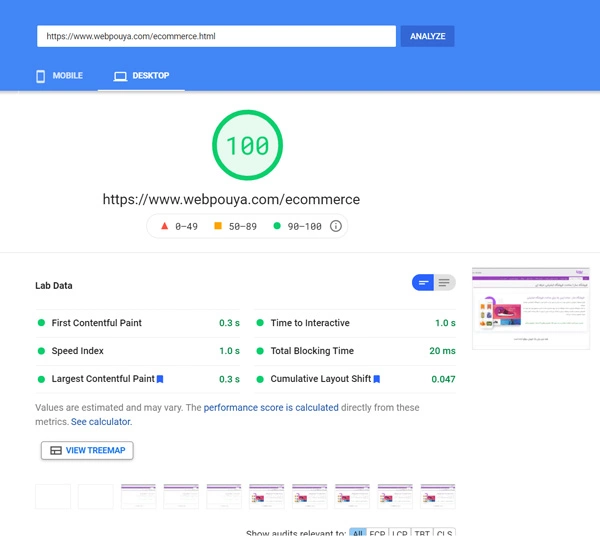
Task: Toggle compact metrics view
Action: point(423,282)
